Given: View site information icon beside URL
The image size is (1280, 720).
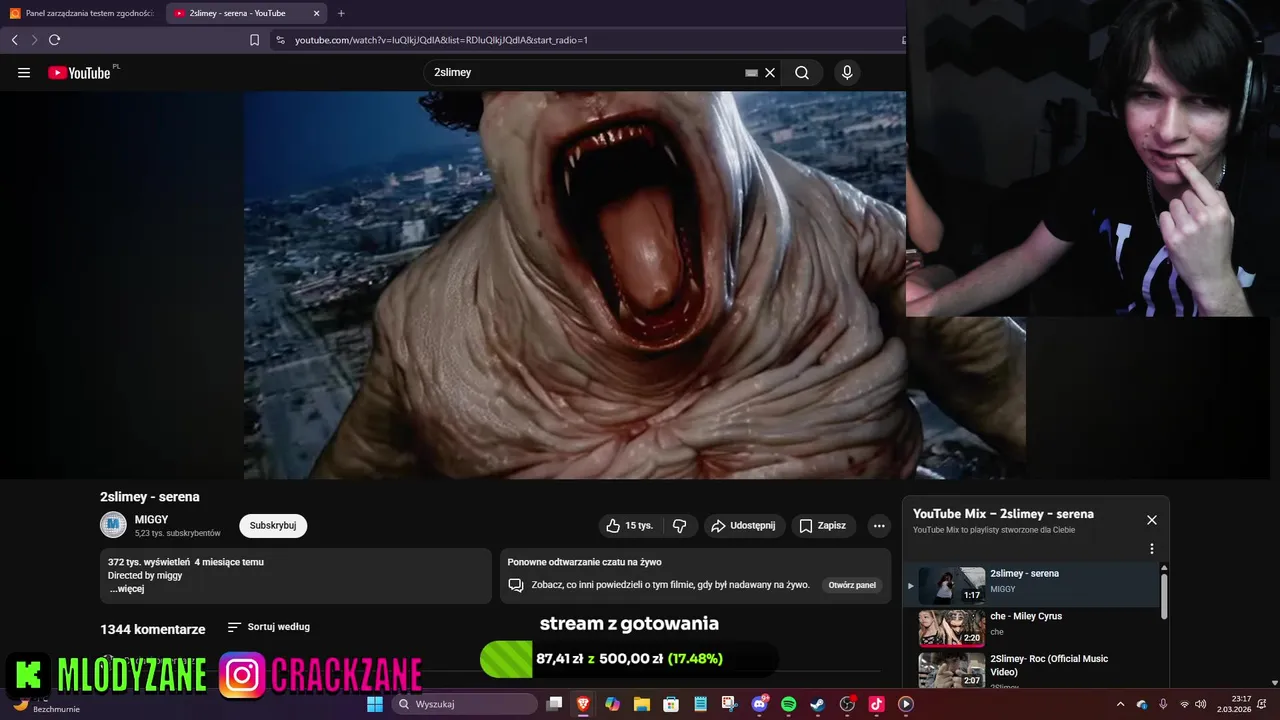Looking at the screenshot, I should pyautogui.click(x=280, y=40).
